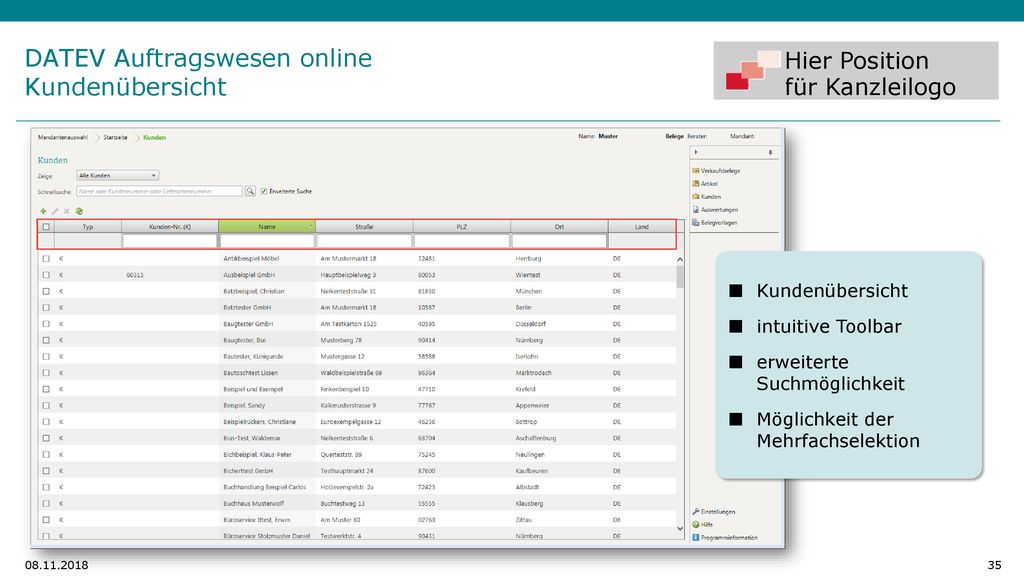
Task: Click the city cell Aschaffenburg
Action: (x=536, y=438)
